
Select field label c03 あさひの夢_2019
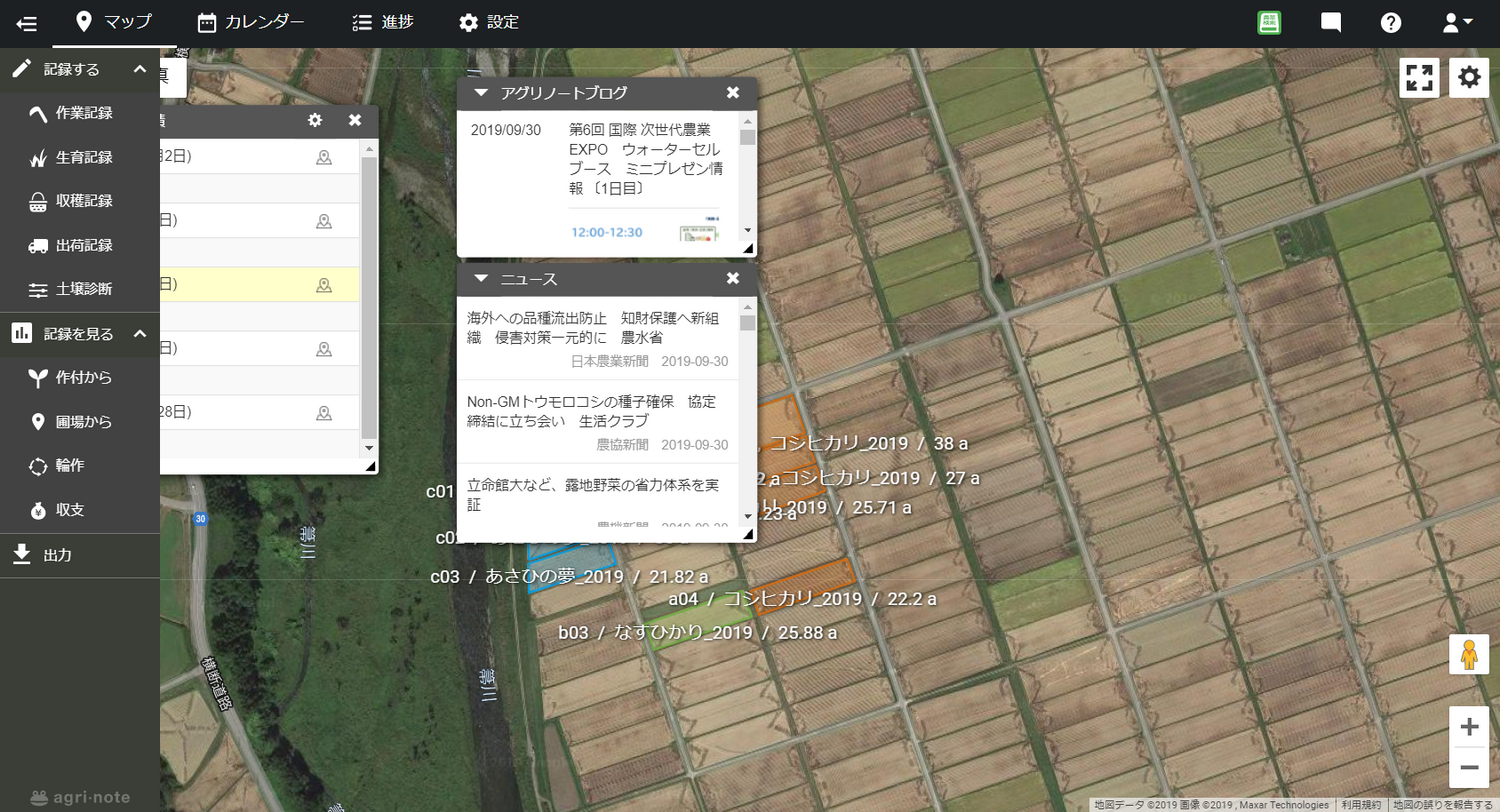(x=569, y=577)
